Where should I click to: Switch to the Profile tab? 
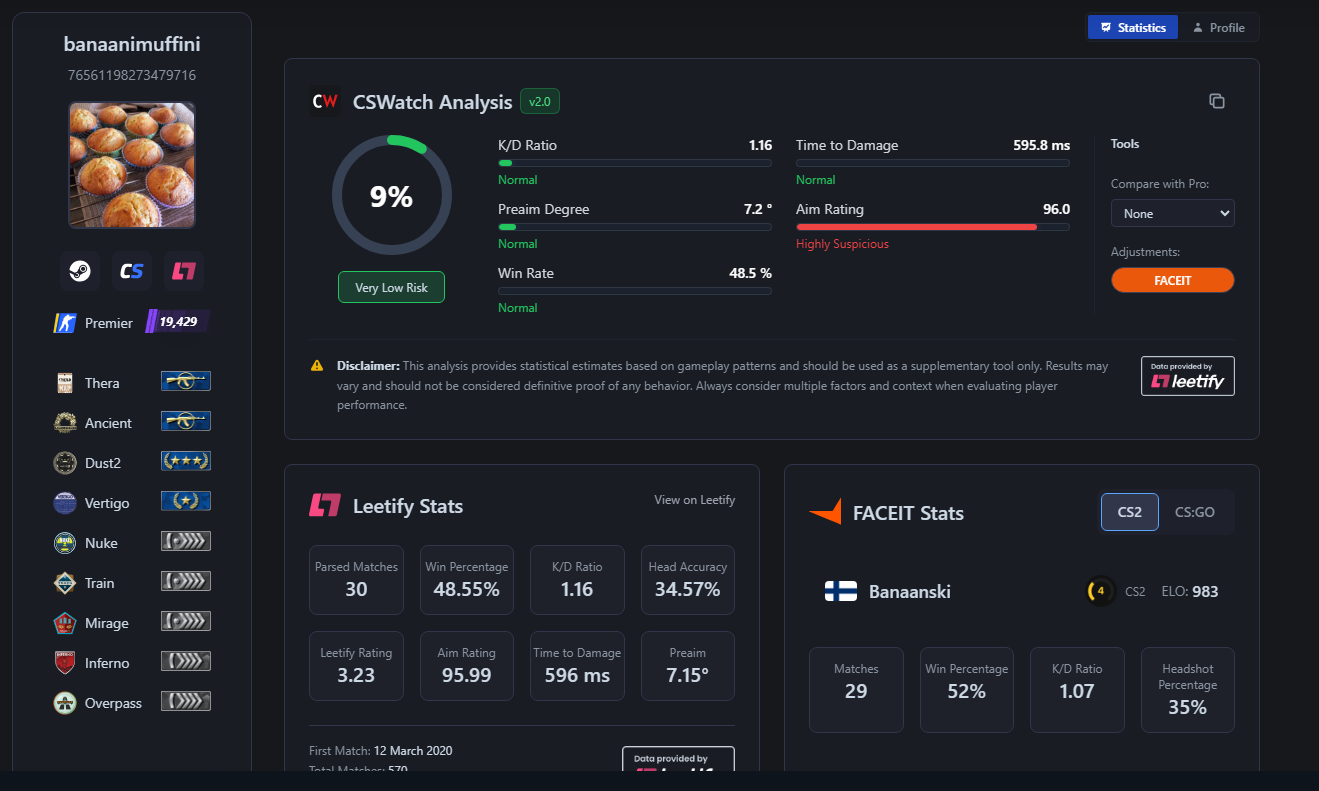click(1218, 28)
